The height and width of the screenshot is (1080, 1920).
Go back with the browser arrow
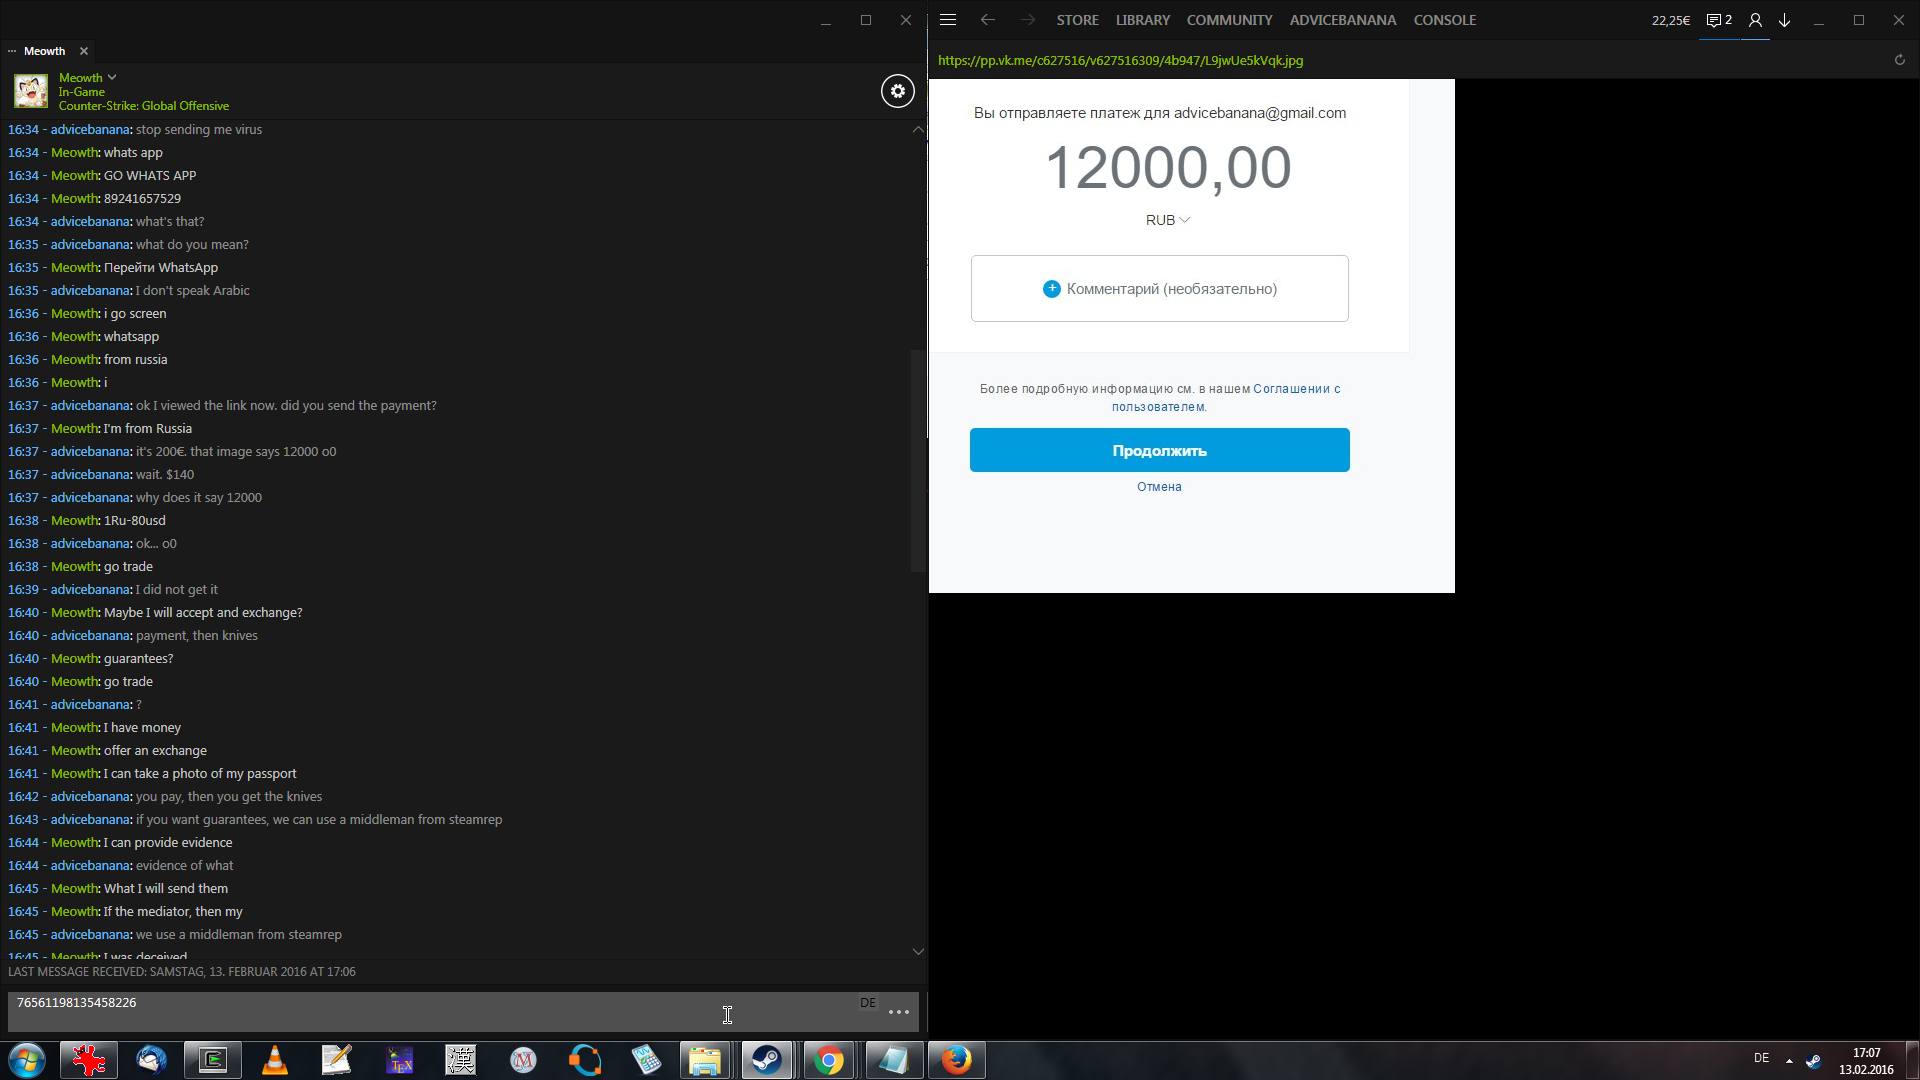coord(988,20)
